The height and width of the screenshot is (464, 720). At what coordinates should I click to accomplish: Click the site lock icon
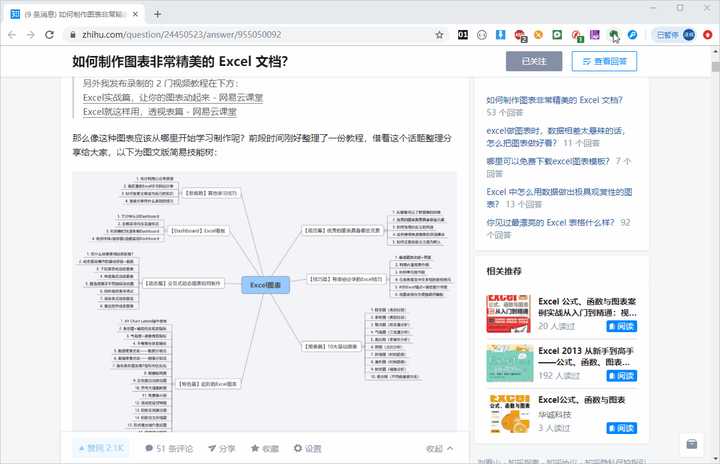(x=73, y=35)
